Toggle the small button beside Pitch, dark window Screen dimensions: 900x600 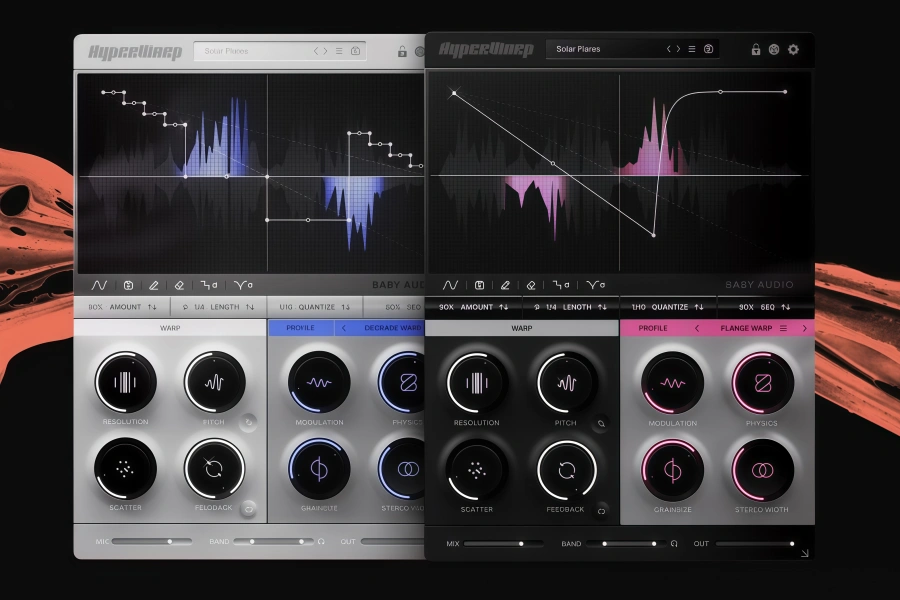coord(601,424)
